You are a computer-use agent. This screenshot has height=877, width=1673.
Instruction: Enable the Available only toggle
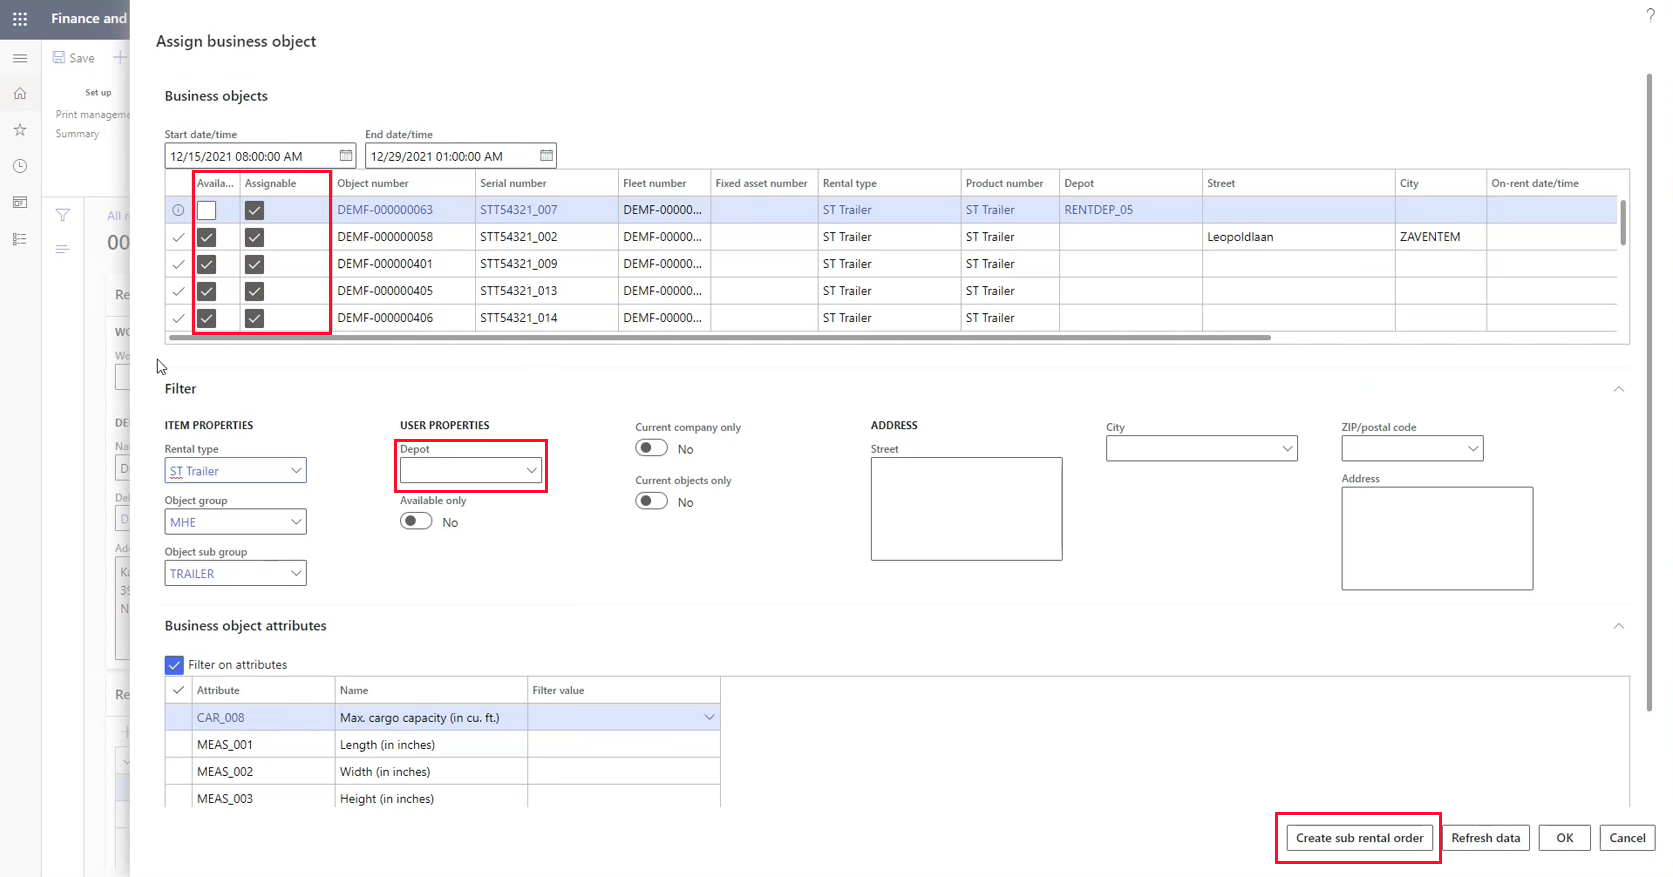[x=416, y=521]
